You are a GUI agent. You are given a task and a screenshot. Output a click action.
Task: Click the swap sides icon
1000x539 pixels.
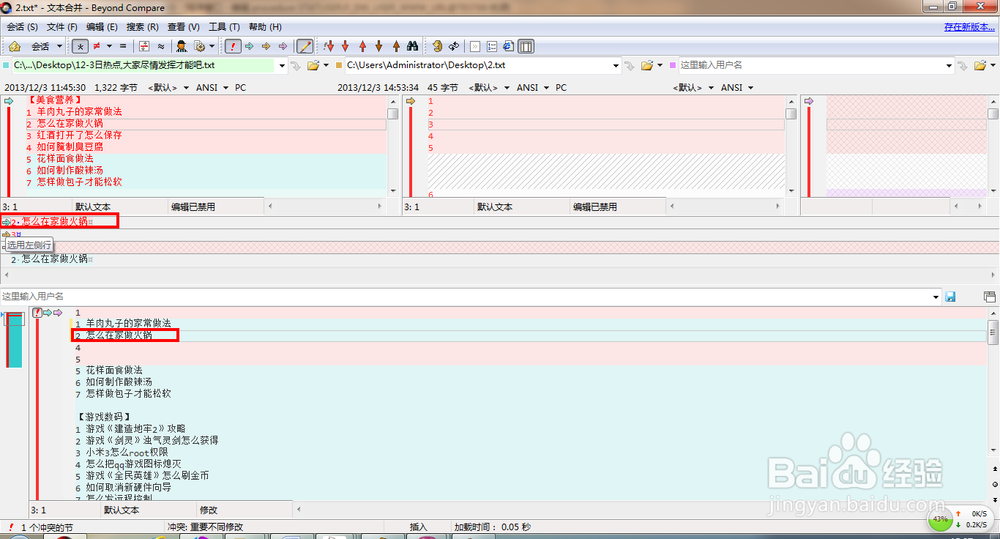(437, 46)
